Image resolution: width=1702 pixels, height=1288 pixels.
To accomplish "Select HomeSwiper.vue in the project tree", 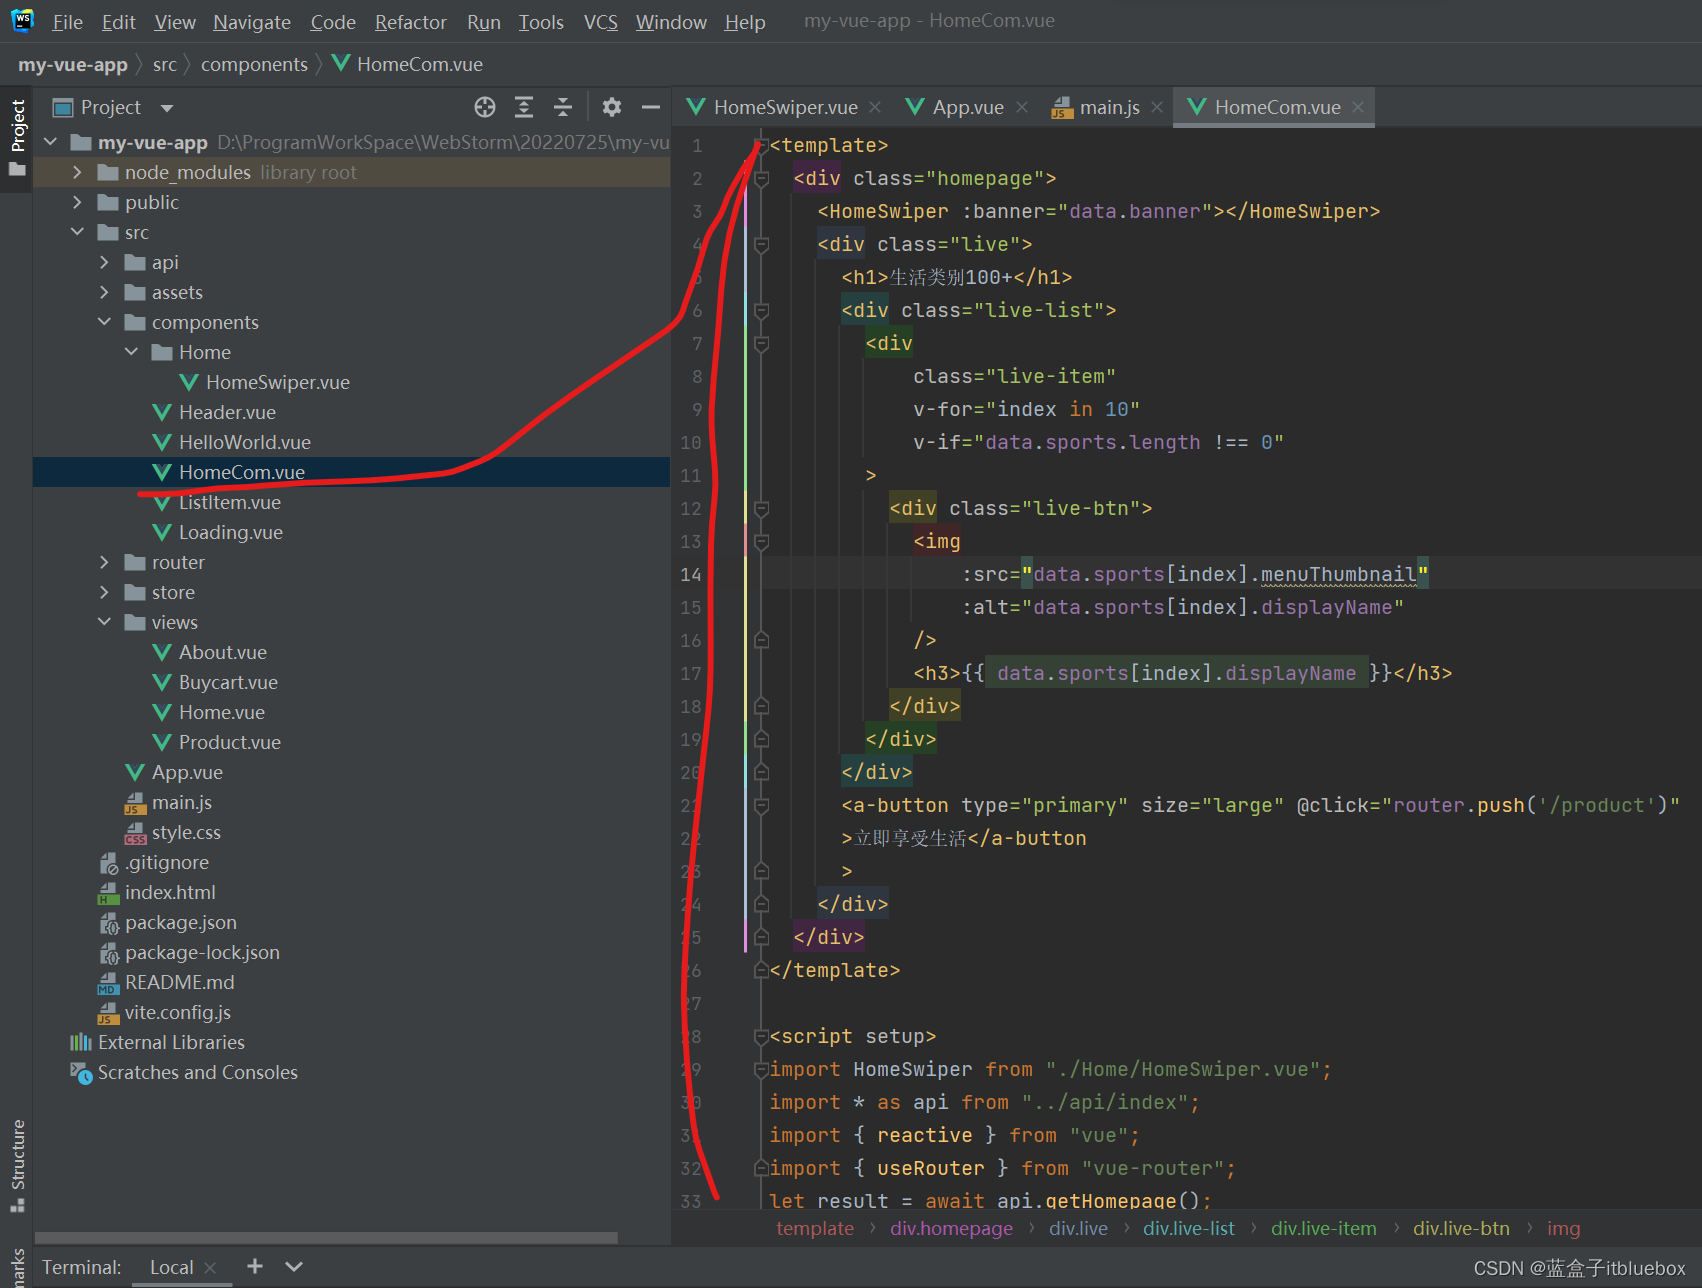I will 277,382.
